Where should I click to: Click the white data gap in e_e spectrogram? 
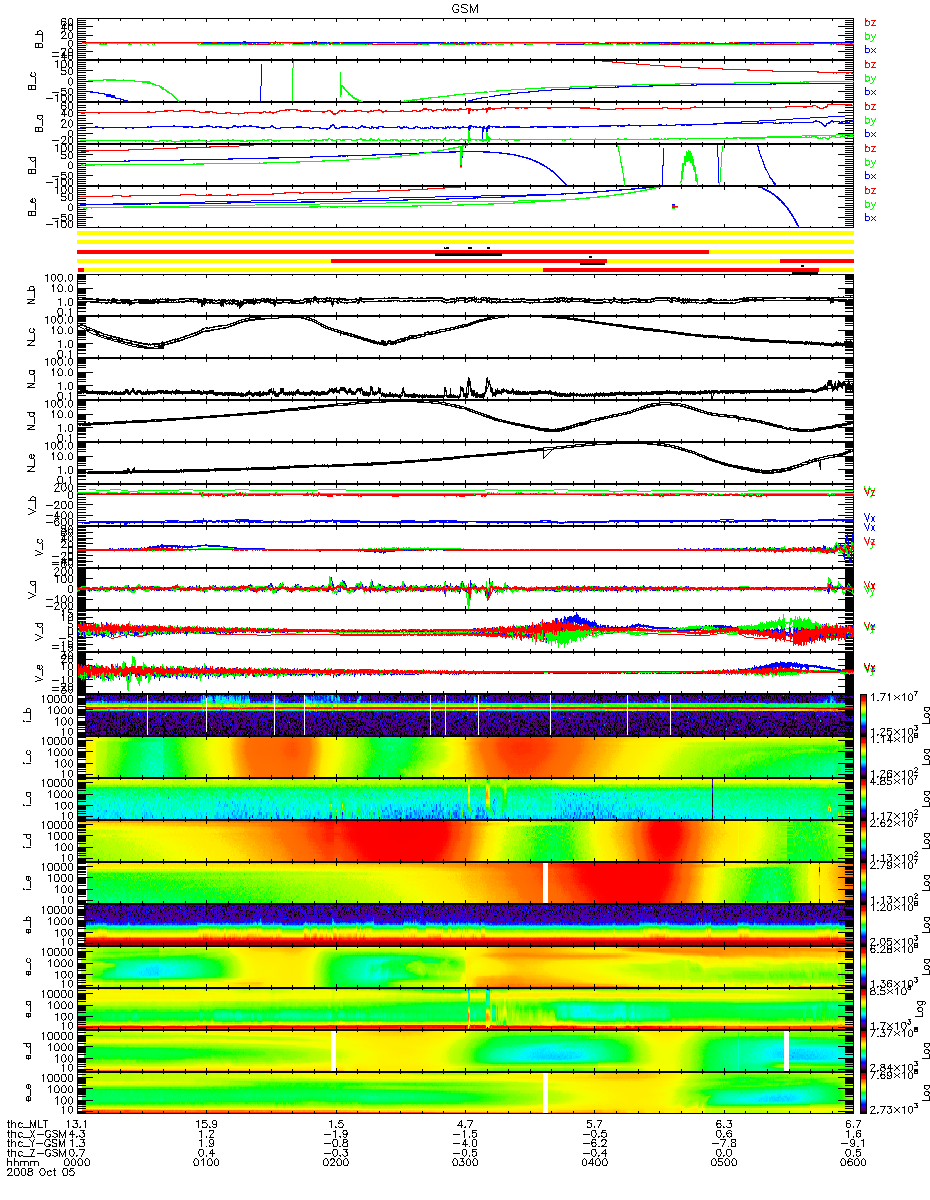tap(546, 1093)
